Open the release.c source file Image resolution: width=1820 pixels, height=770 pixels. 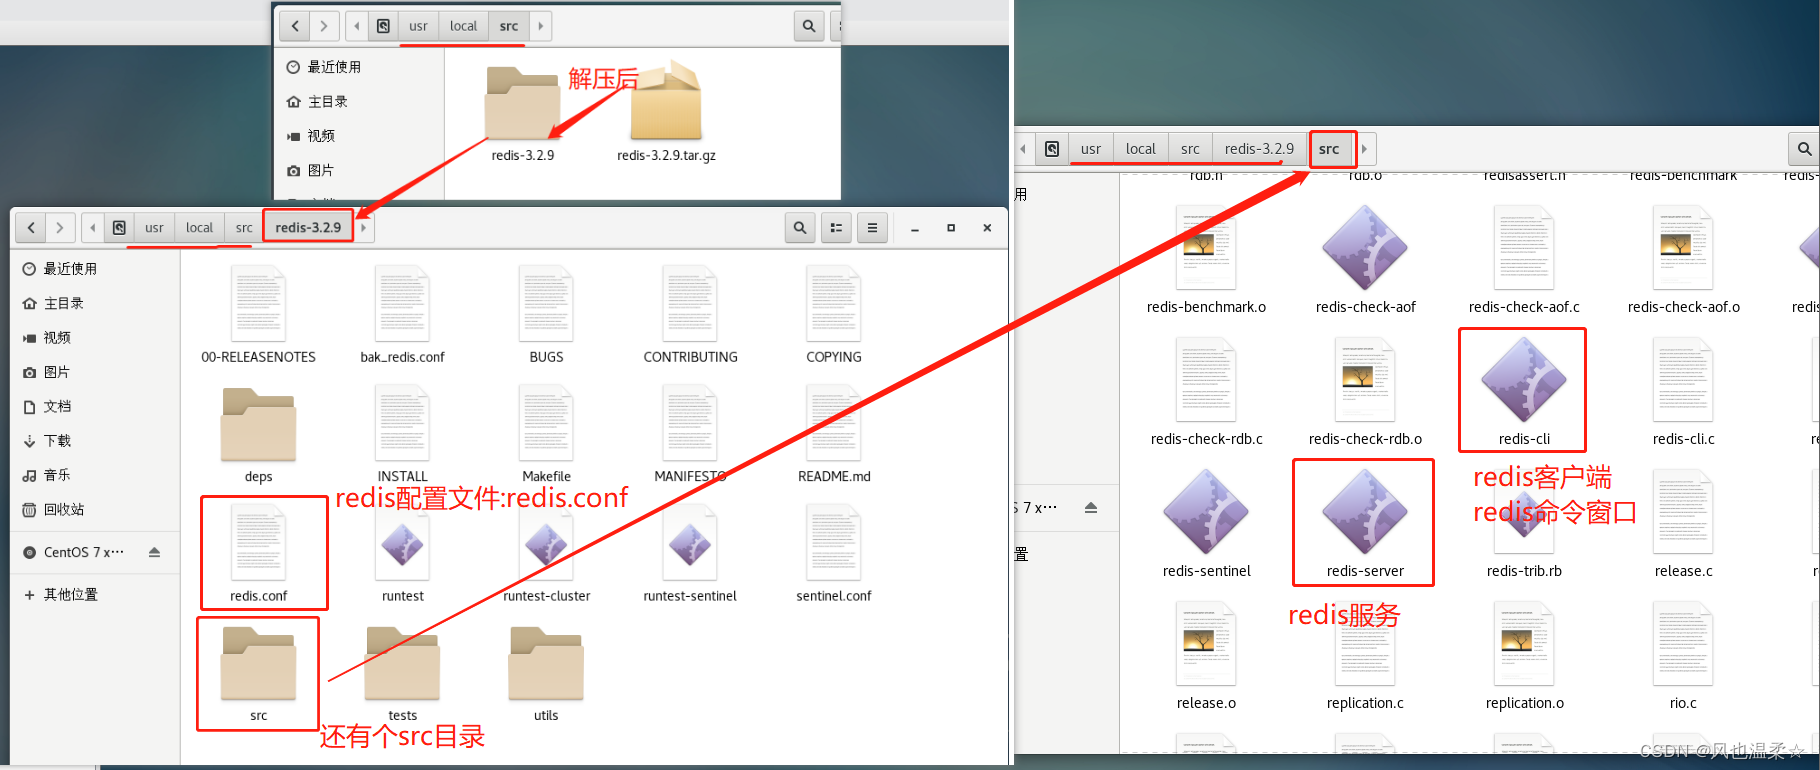(x=1683, y=522)
